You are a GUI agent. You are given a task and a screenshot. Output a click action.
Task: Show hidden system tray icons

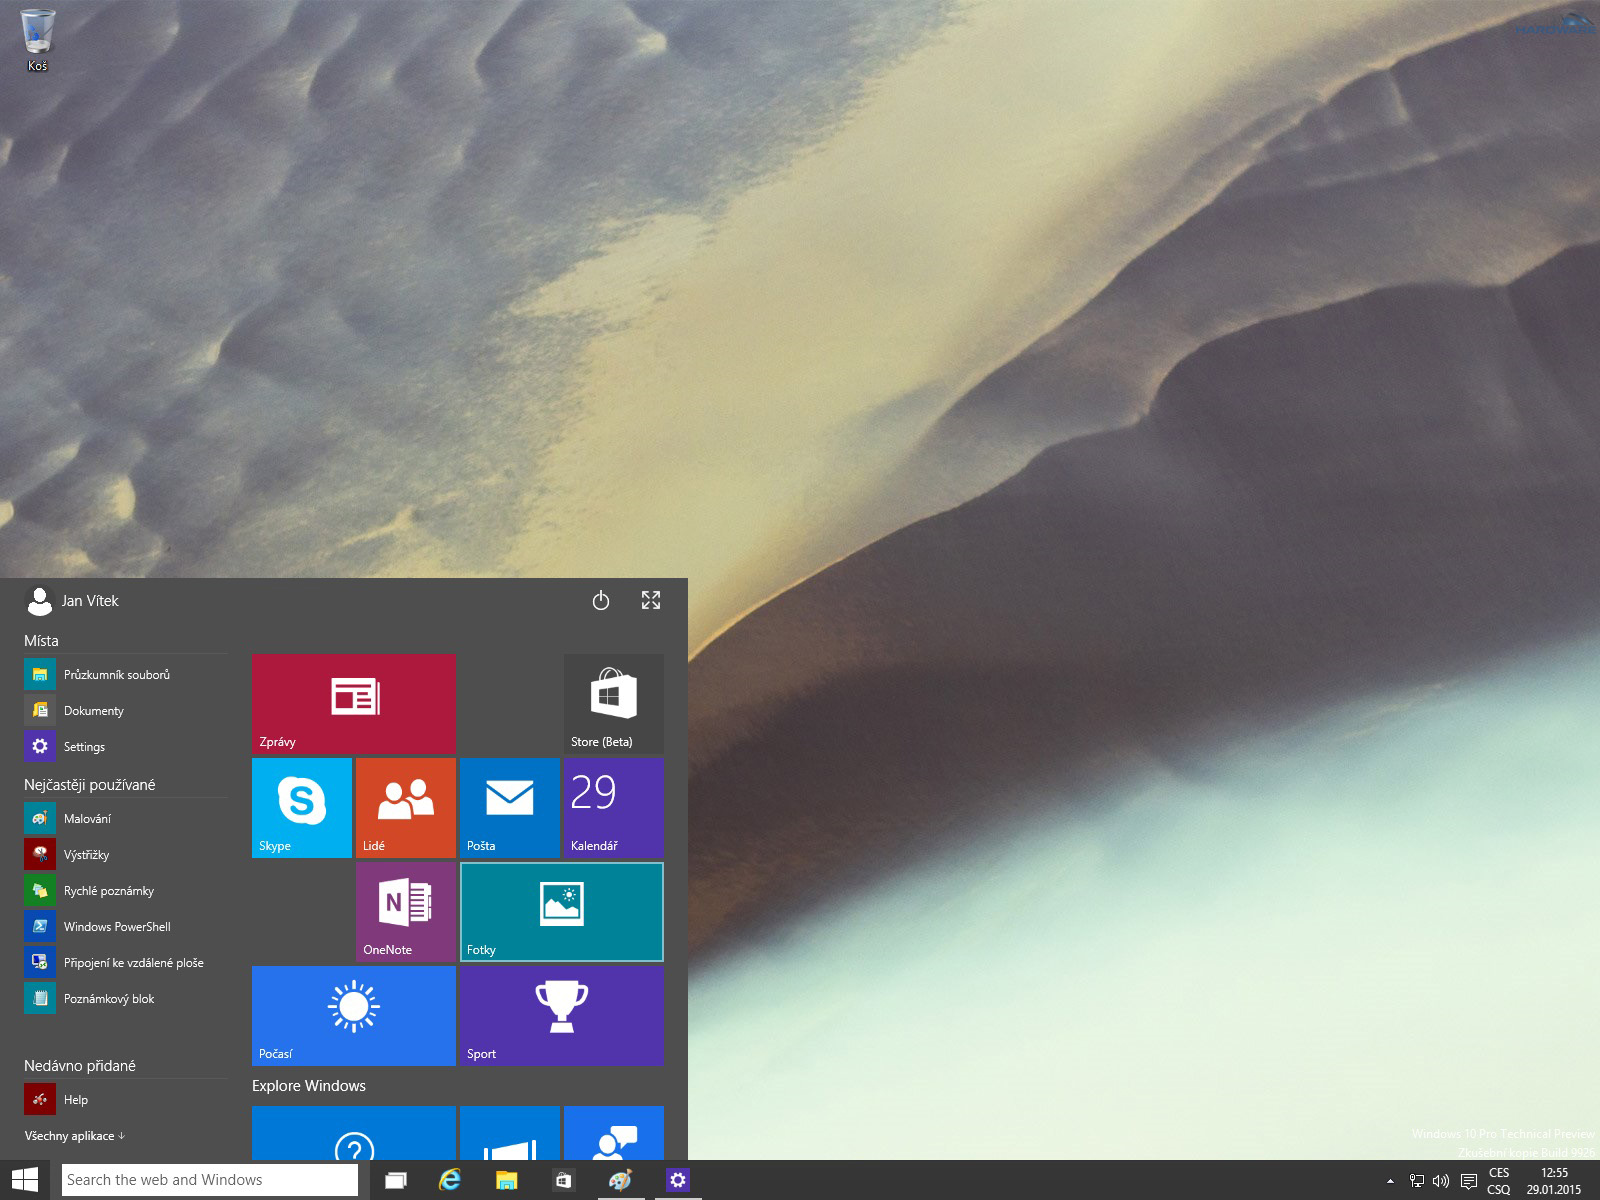(x=1390, y=1181)
